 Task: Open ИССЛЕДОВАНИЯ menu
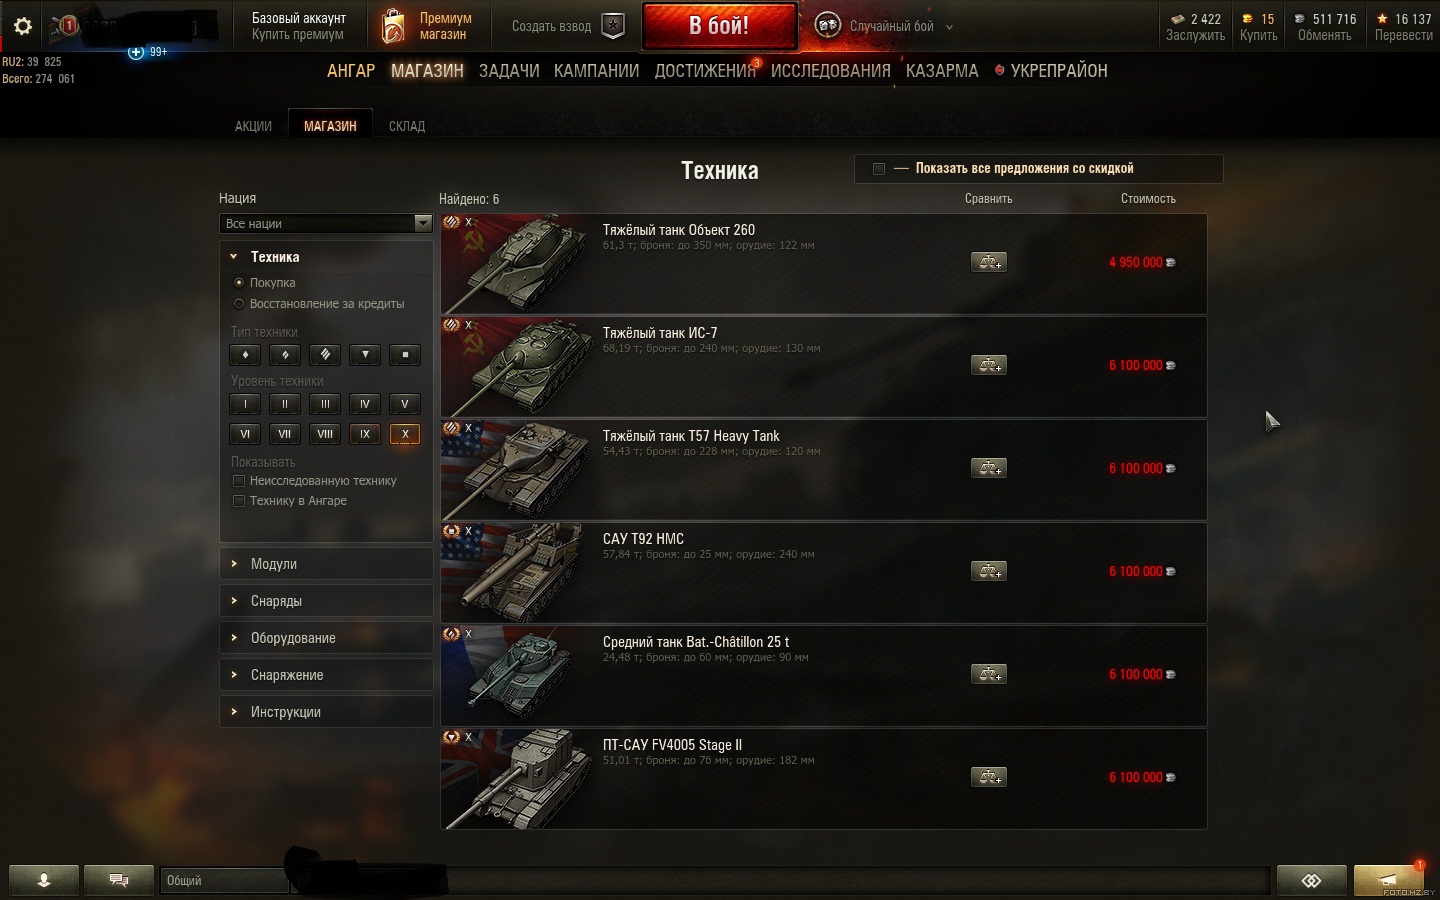830,71
